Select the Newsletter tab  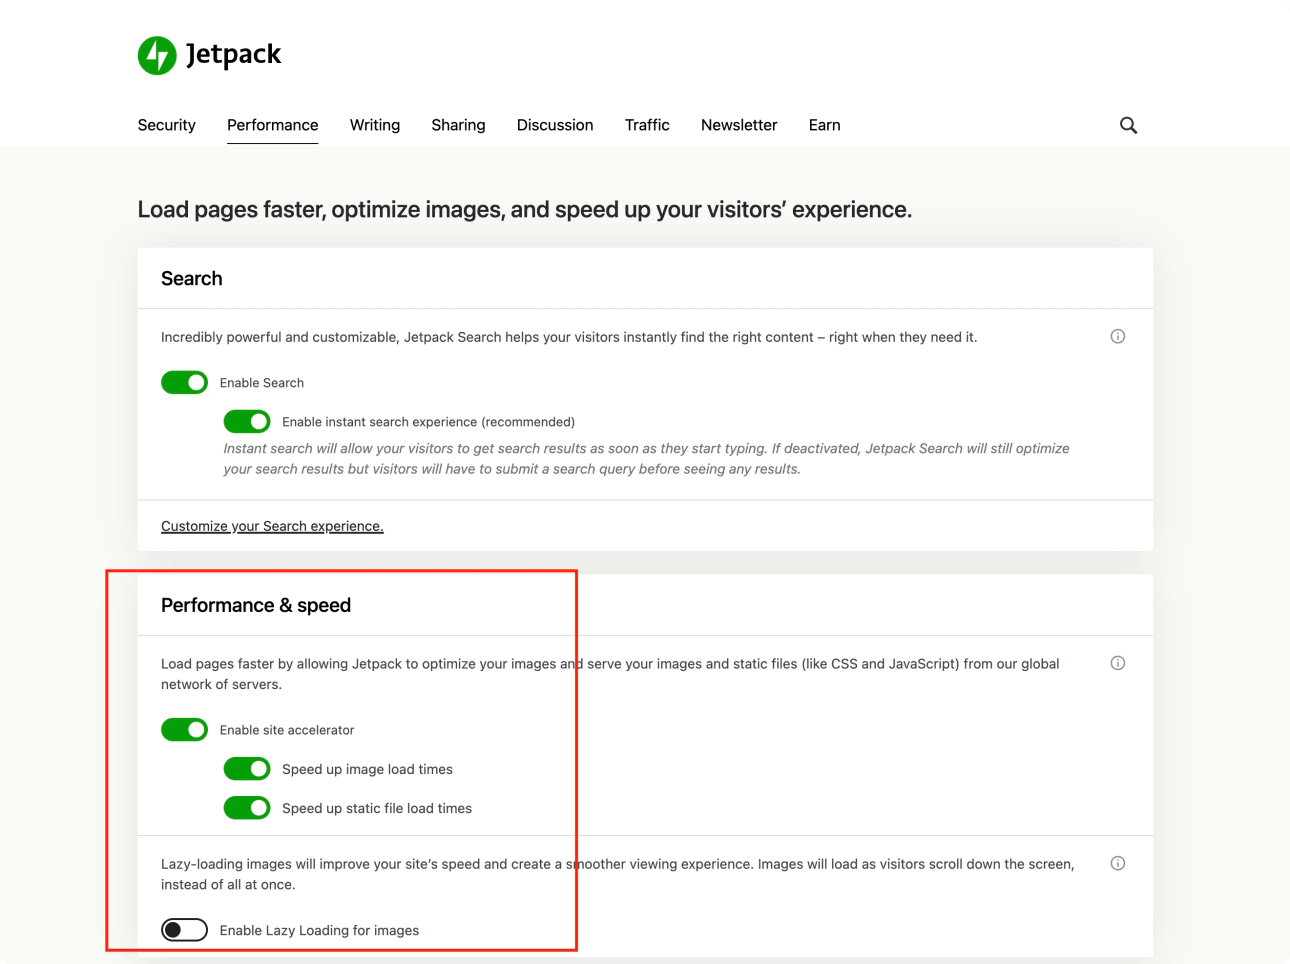point(739,125)
